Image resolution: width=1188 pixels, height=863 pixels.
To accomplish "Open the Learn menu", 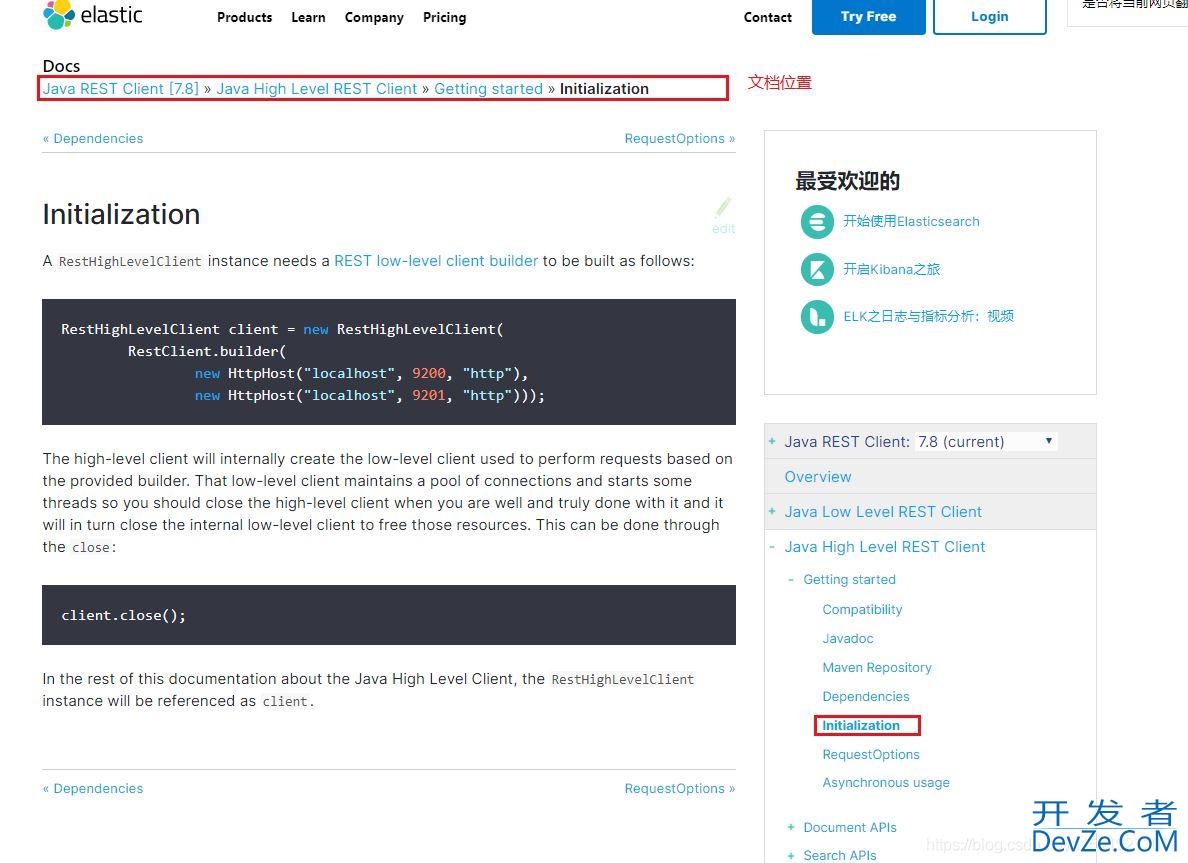I will click(308, 17).
